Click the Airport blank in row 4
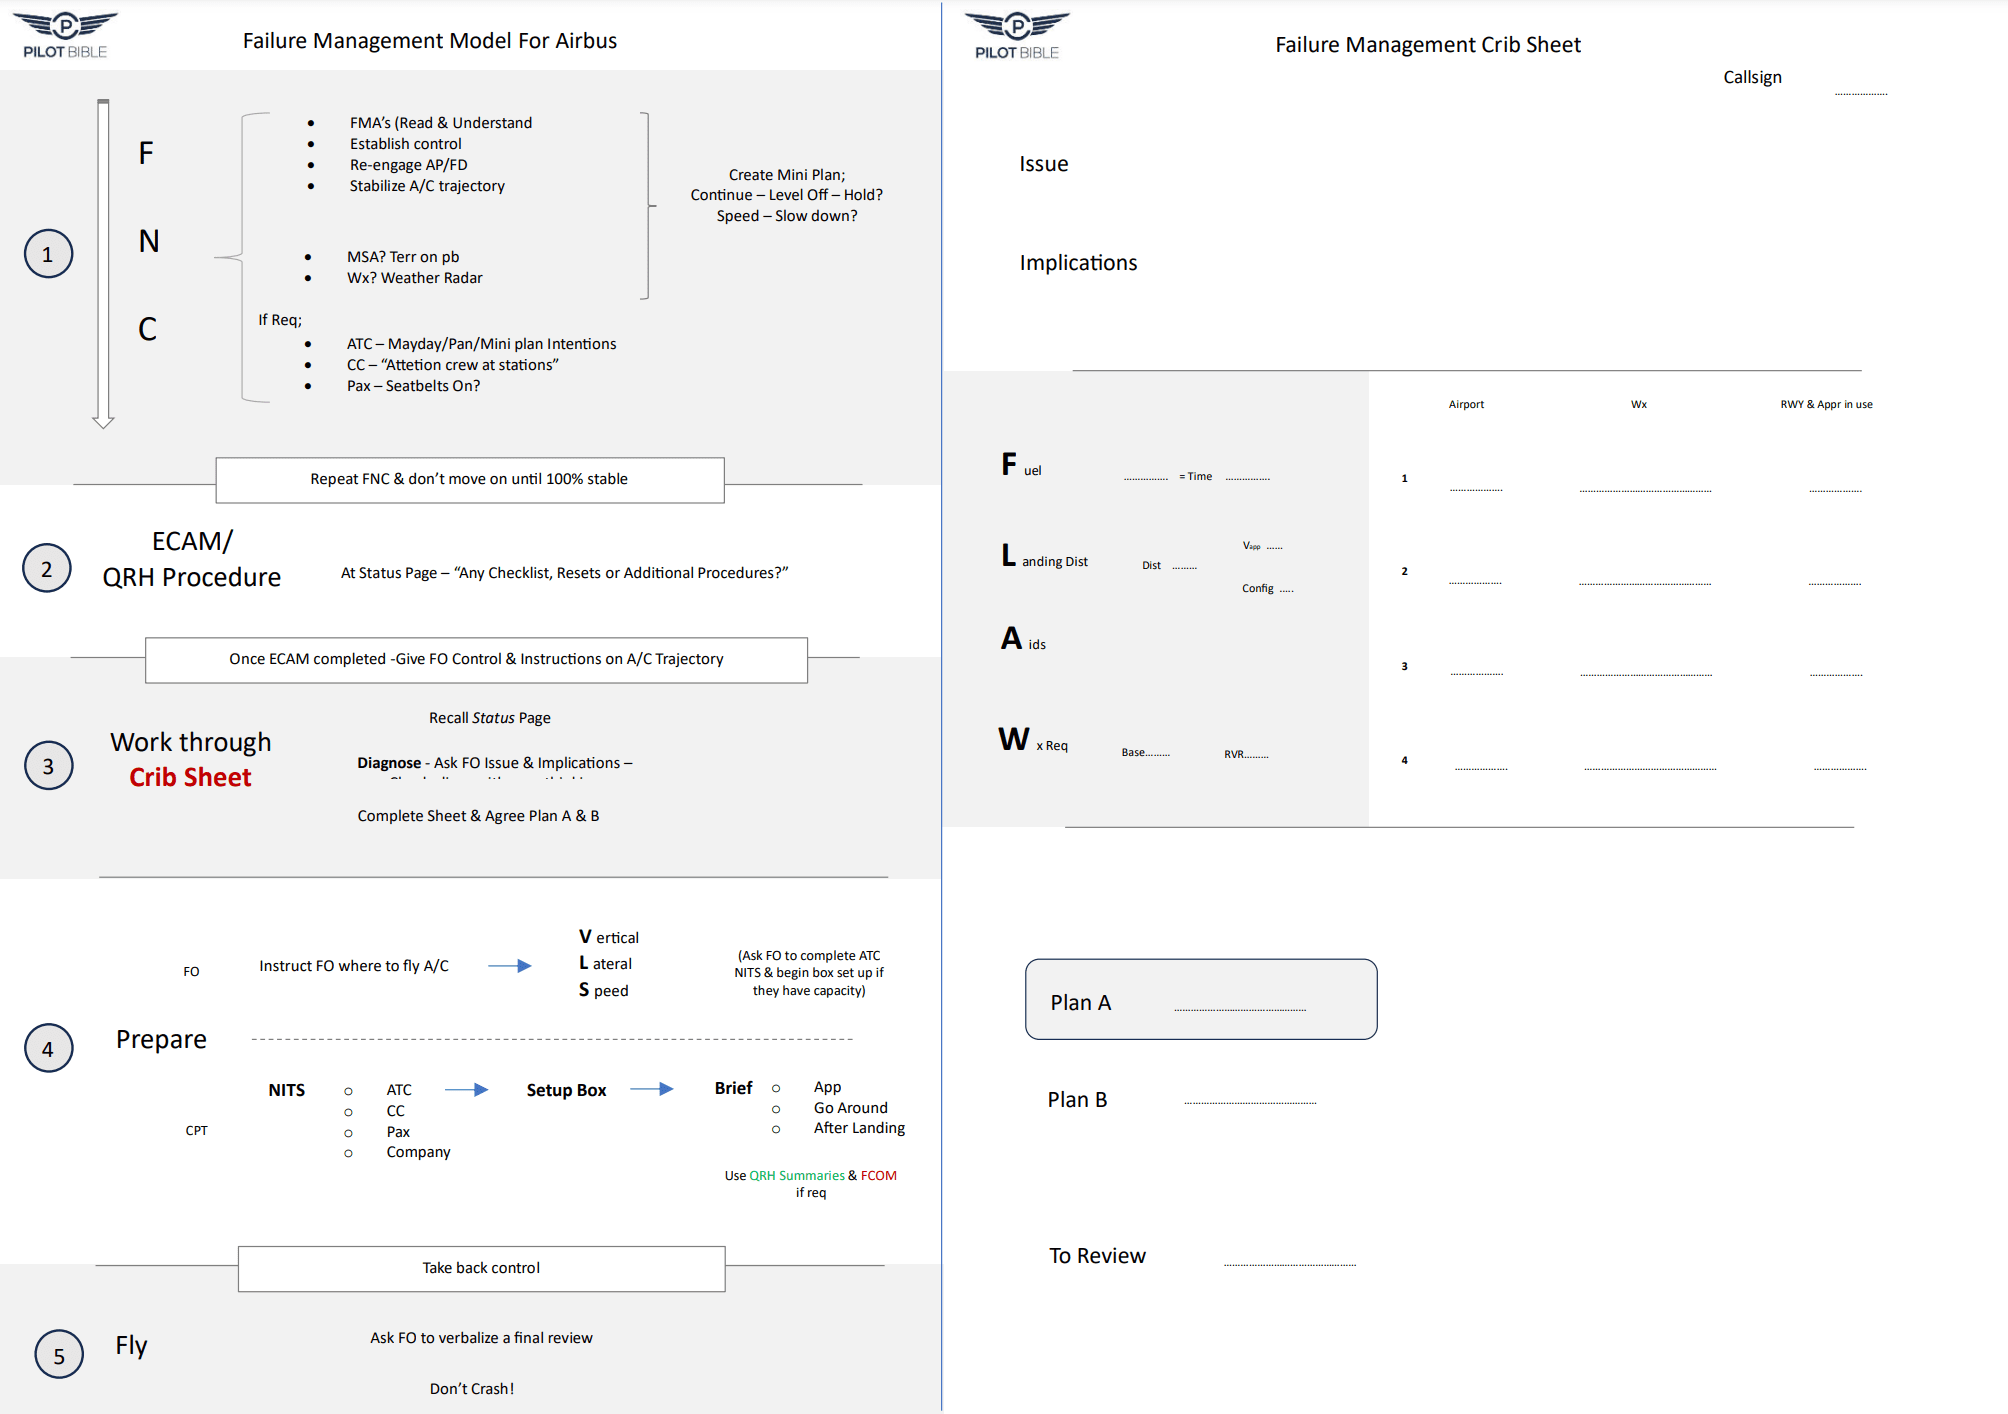2008x1414 pixels. tap(1481, 768)
